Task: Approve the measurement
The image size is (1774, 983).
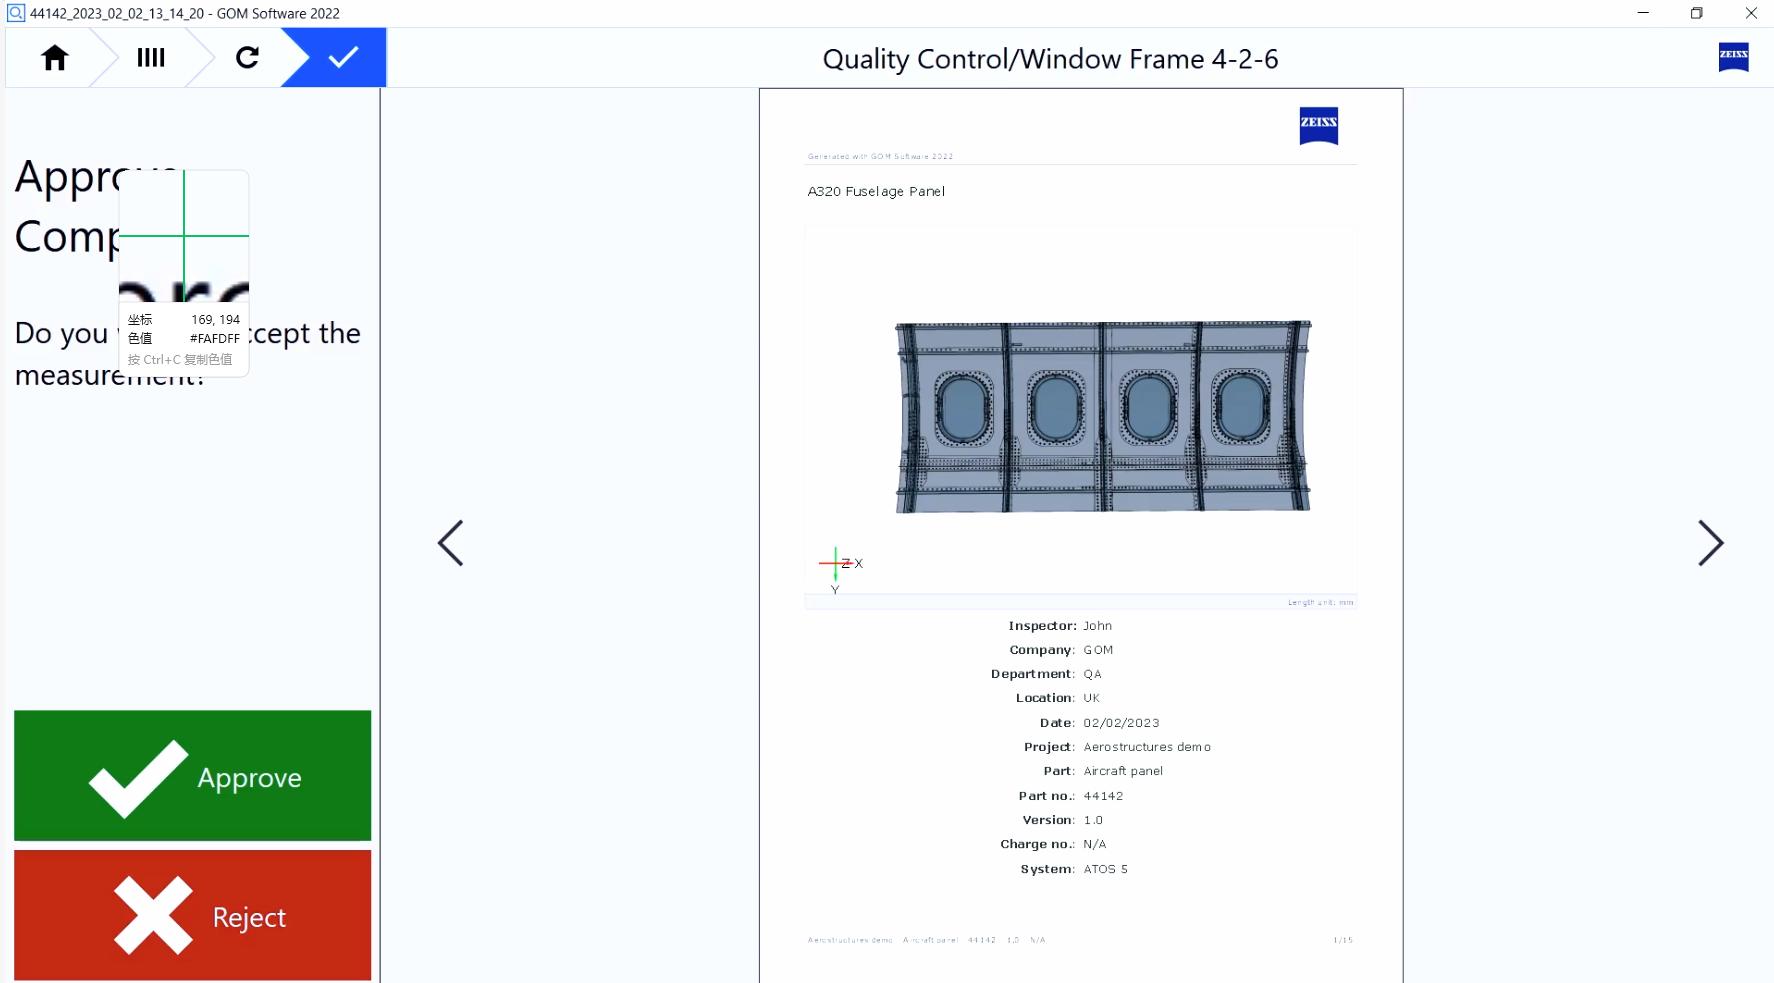Action: point(192,776)
